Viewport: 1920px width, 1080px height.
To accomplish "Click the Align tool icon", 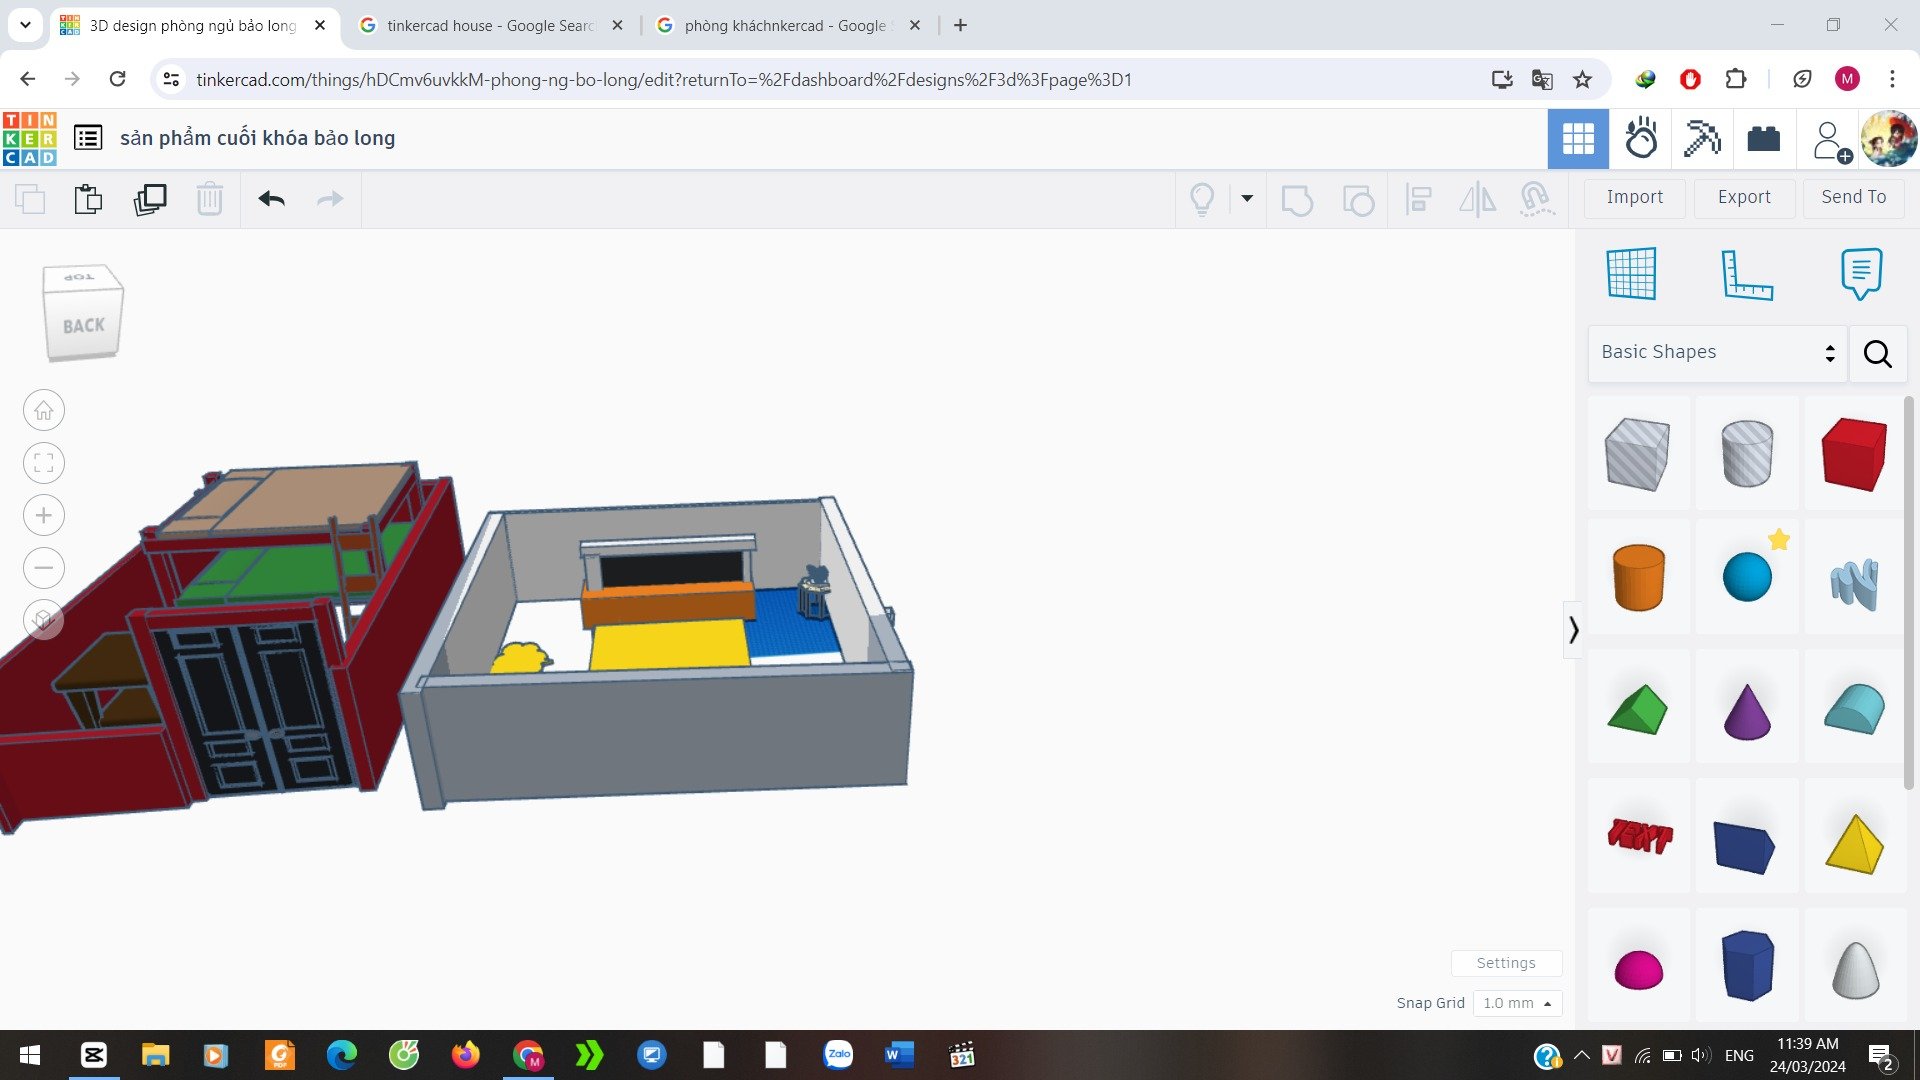I will tap(1418, 199).
